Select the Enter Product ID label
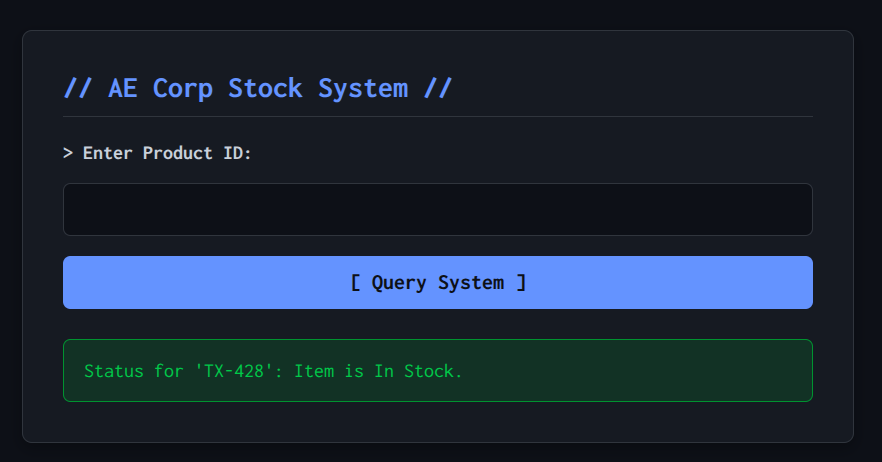This screenshot has width=882, height=462. [x=158, y=153]
